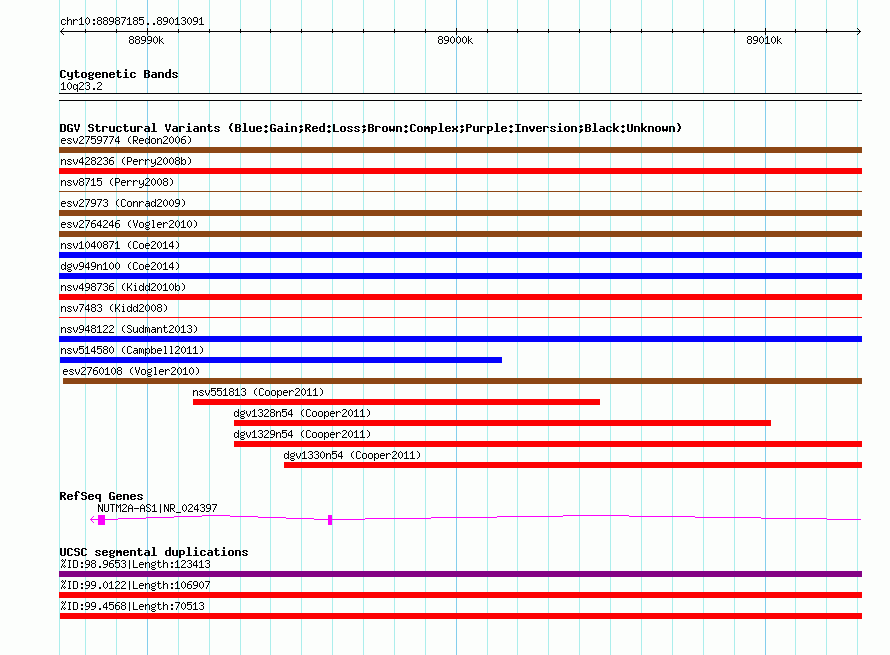Click the 10q23.2 band label
Image resolution: width=890 pixels, height=655 pixels.
pos(81,86)
